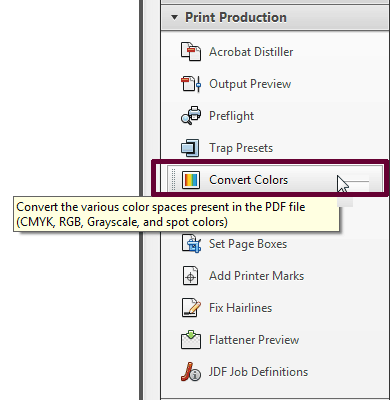The height and width of the screenshot is (400, 390).
Task: Select the Trap Presets icon
Action: tap(190, 148)
